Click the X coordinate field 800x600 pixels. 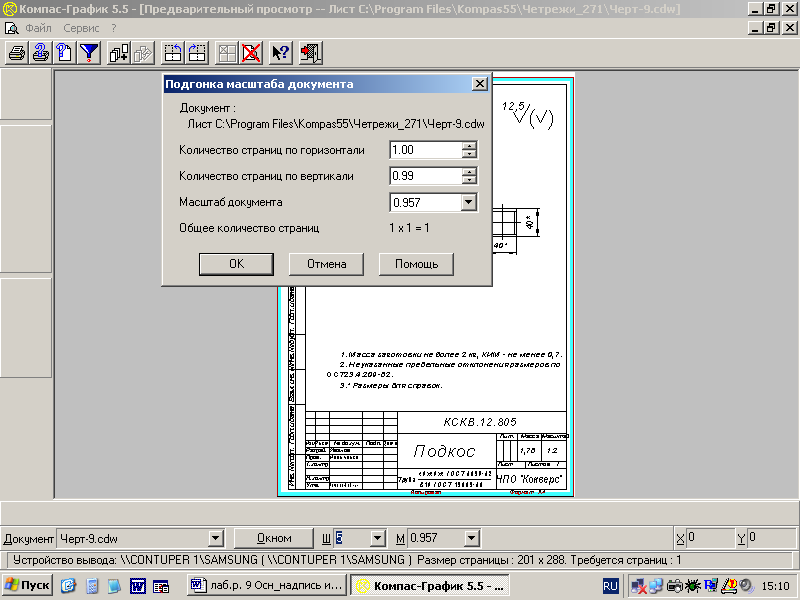coord(709,538)
